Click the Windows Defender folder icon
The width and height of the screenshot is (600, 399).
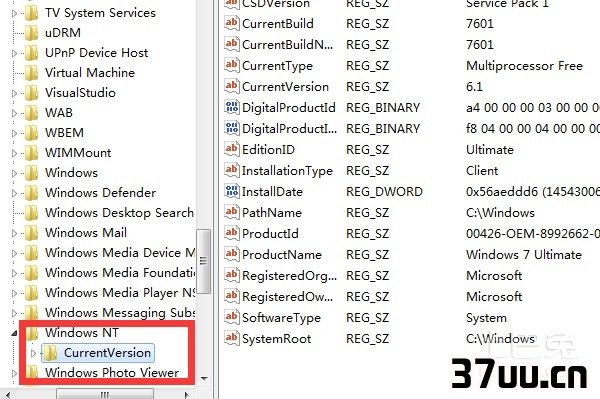coord(31,192)
